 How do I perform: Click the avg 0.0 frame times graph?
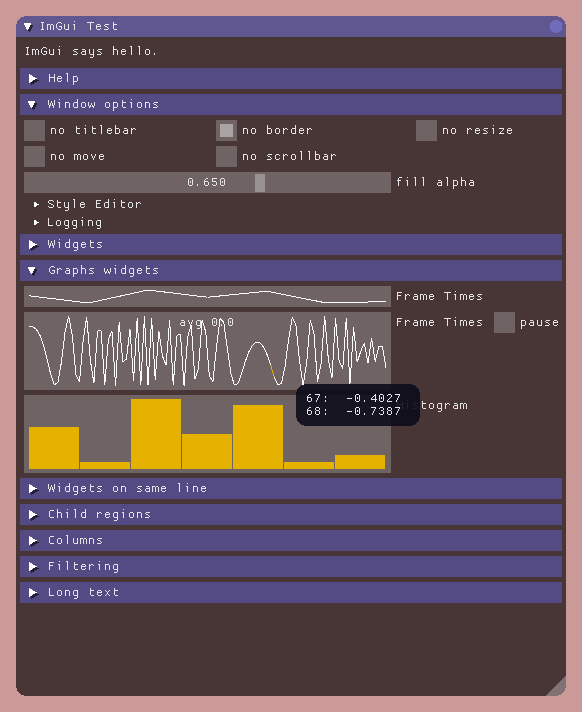pos(207,351)
